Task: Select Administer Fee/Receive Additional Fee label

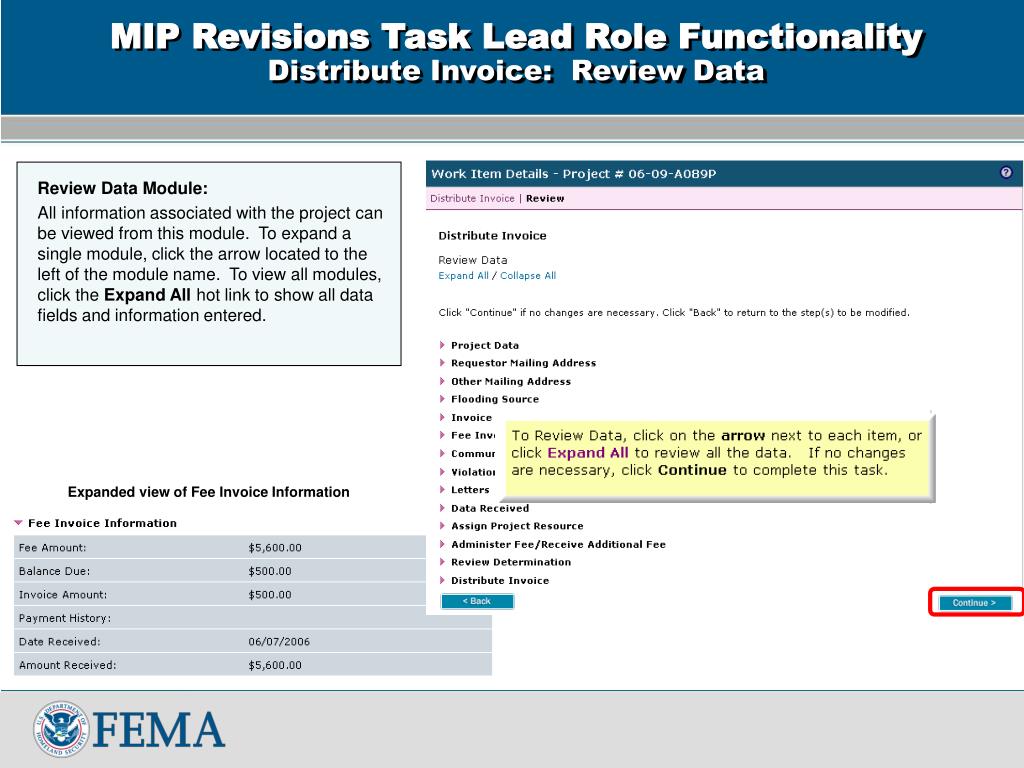Action: tap(558, 543)
